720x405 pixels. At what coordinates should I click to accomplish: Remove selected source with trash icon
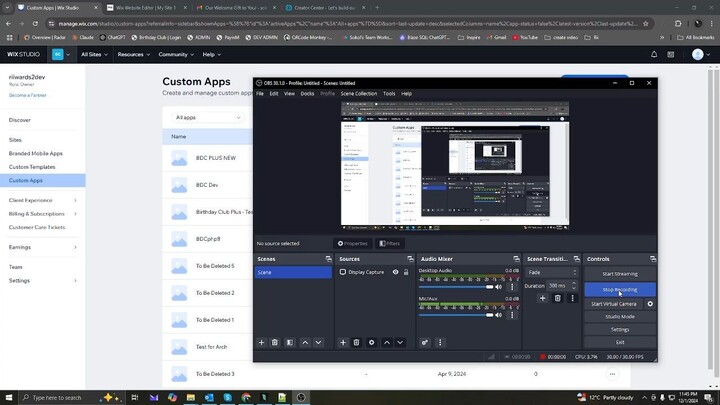pyautogui.click(x=356, y=343)
